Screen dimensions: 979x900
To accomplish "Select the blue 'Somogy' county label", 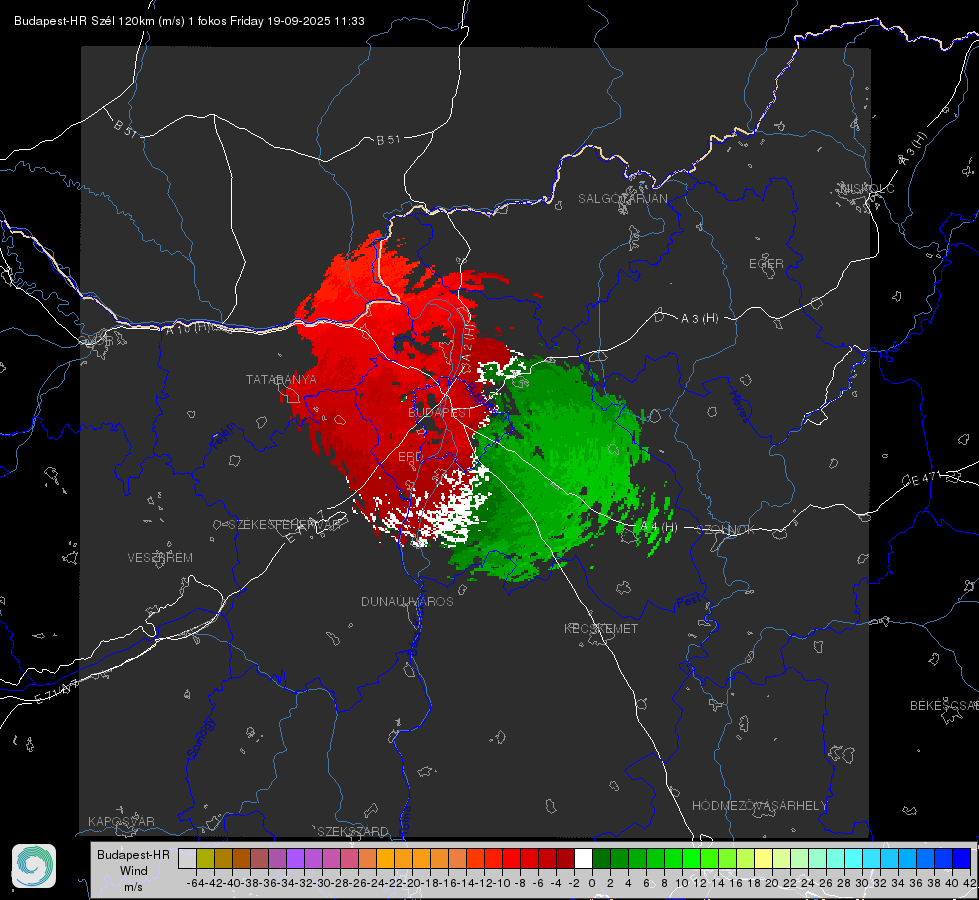I will pyautogui.click(x=200, y=738).
